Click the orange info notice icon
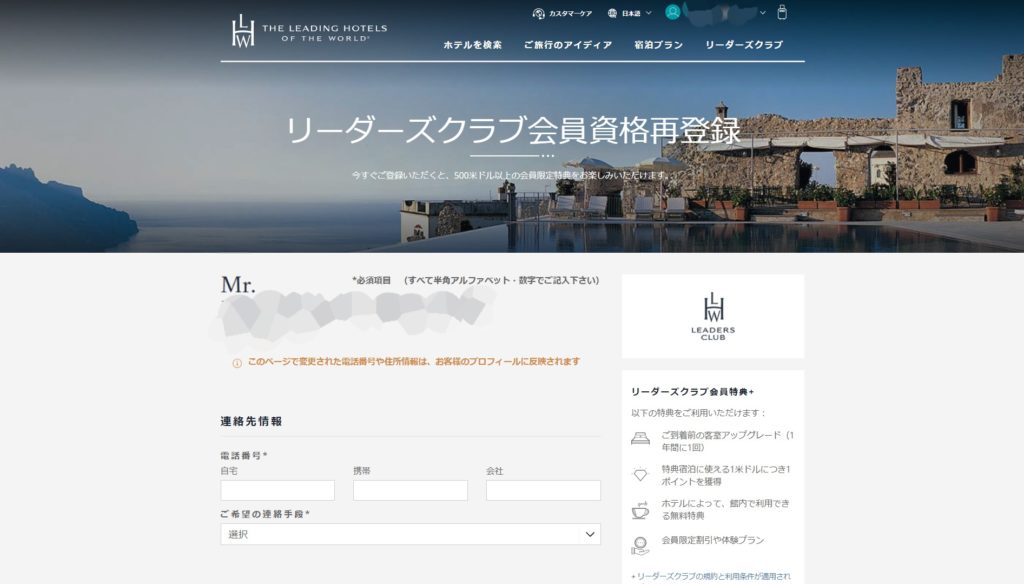The height and width of the screenshot is (584, 1024). [x=237, y=363]
